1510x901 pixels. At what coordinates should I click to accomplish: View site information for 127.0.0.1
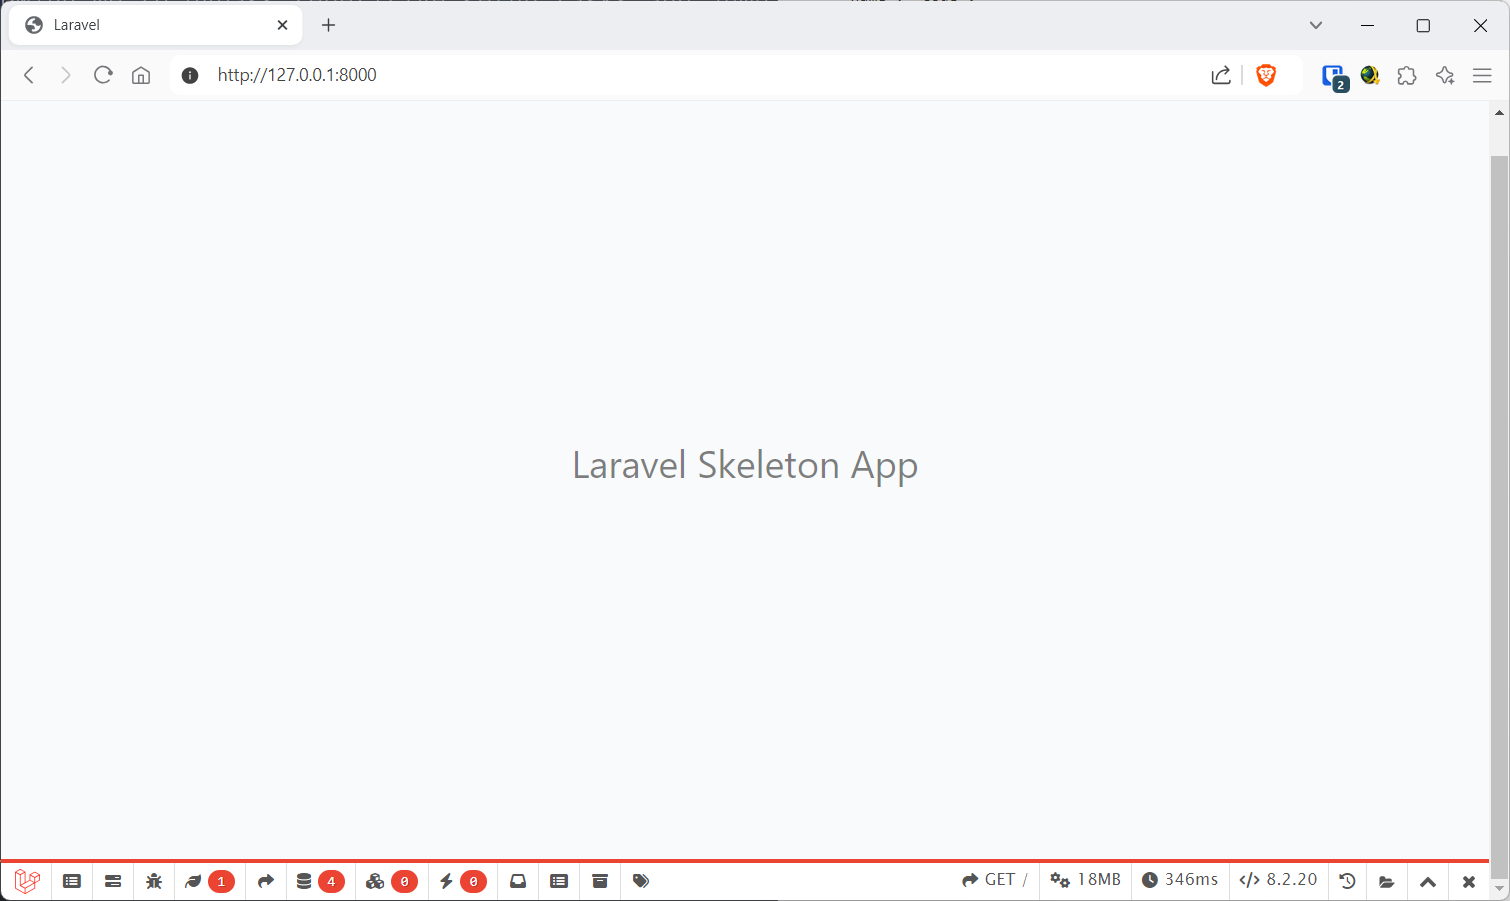pyautogui.click(x=190, y=75)
